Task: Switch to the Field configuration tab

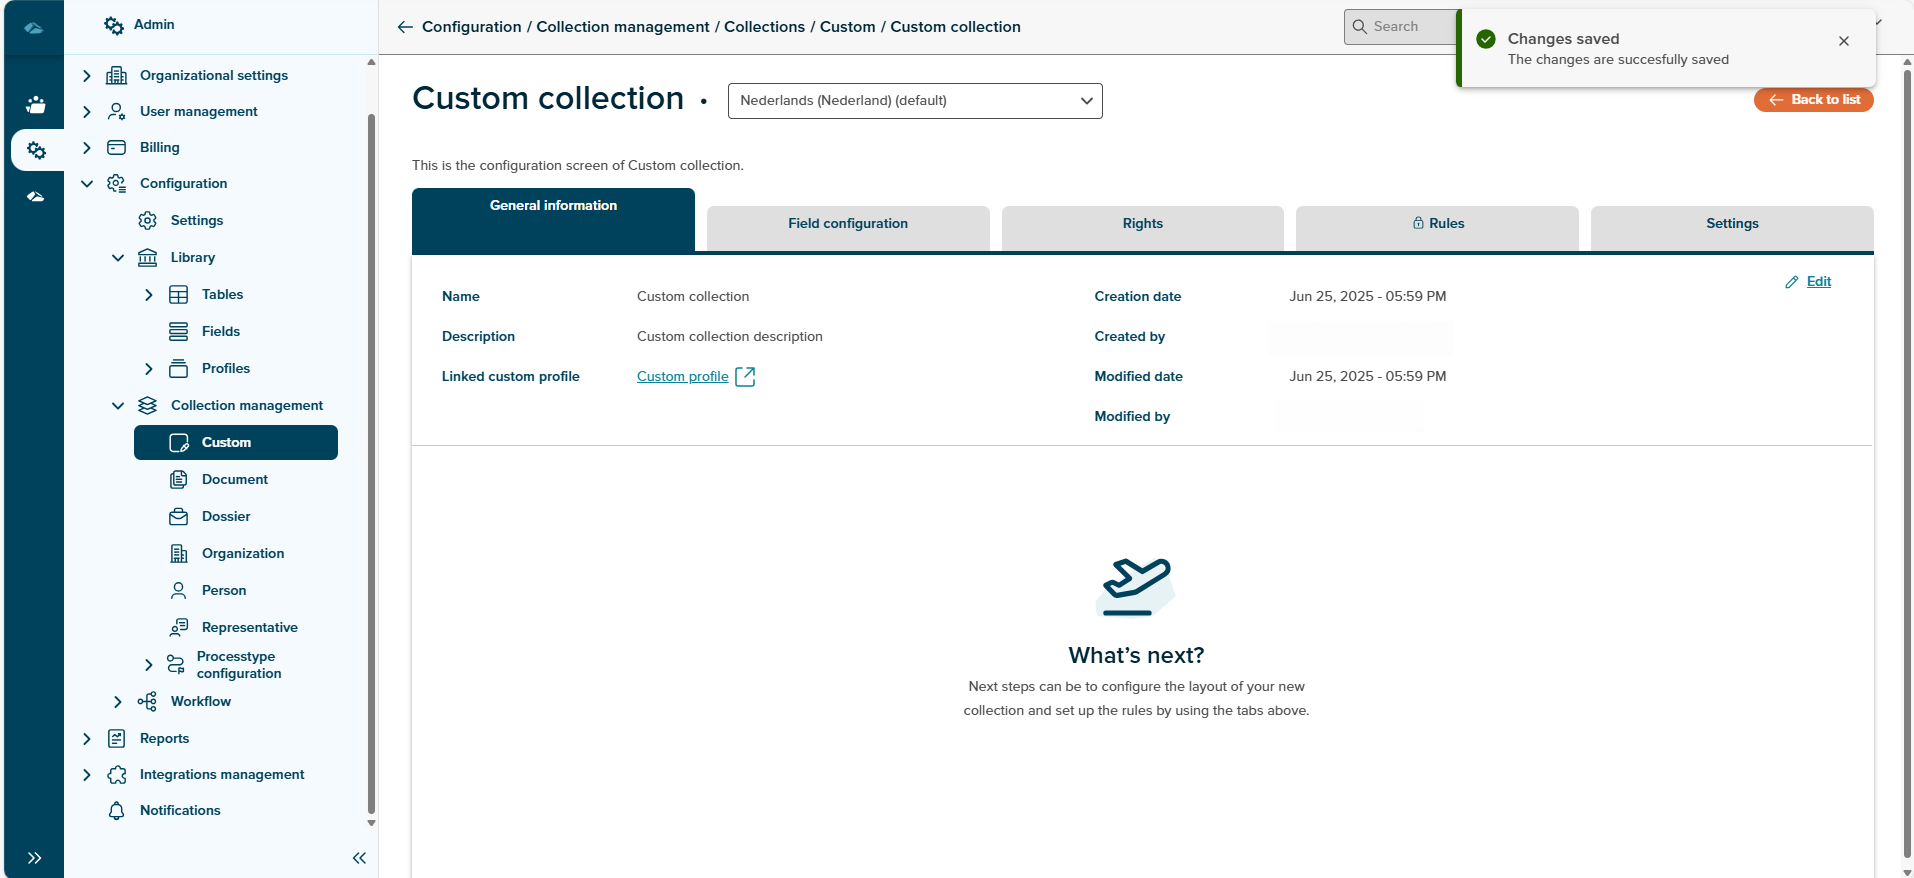Action: pyautogui.click(x=847, y=224)
